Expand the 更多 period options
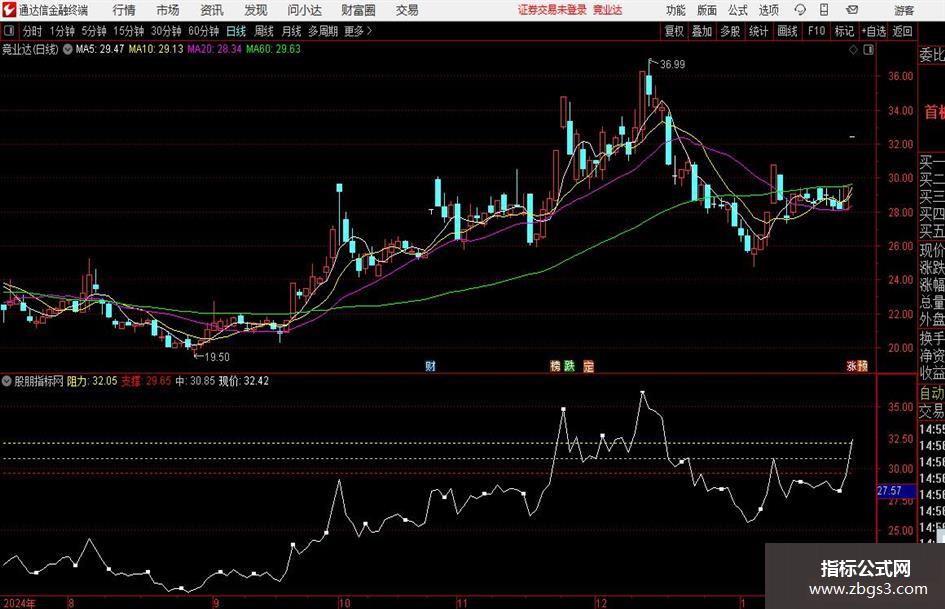The width and height of the screenshot is (945, 609). coord(358,31)
